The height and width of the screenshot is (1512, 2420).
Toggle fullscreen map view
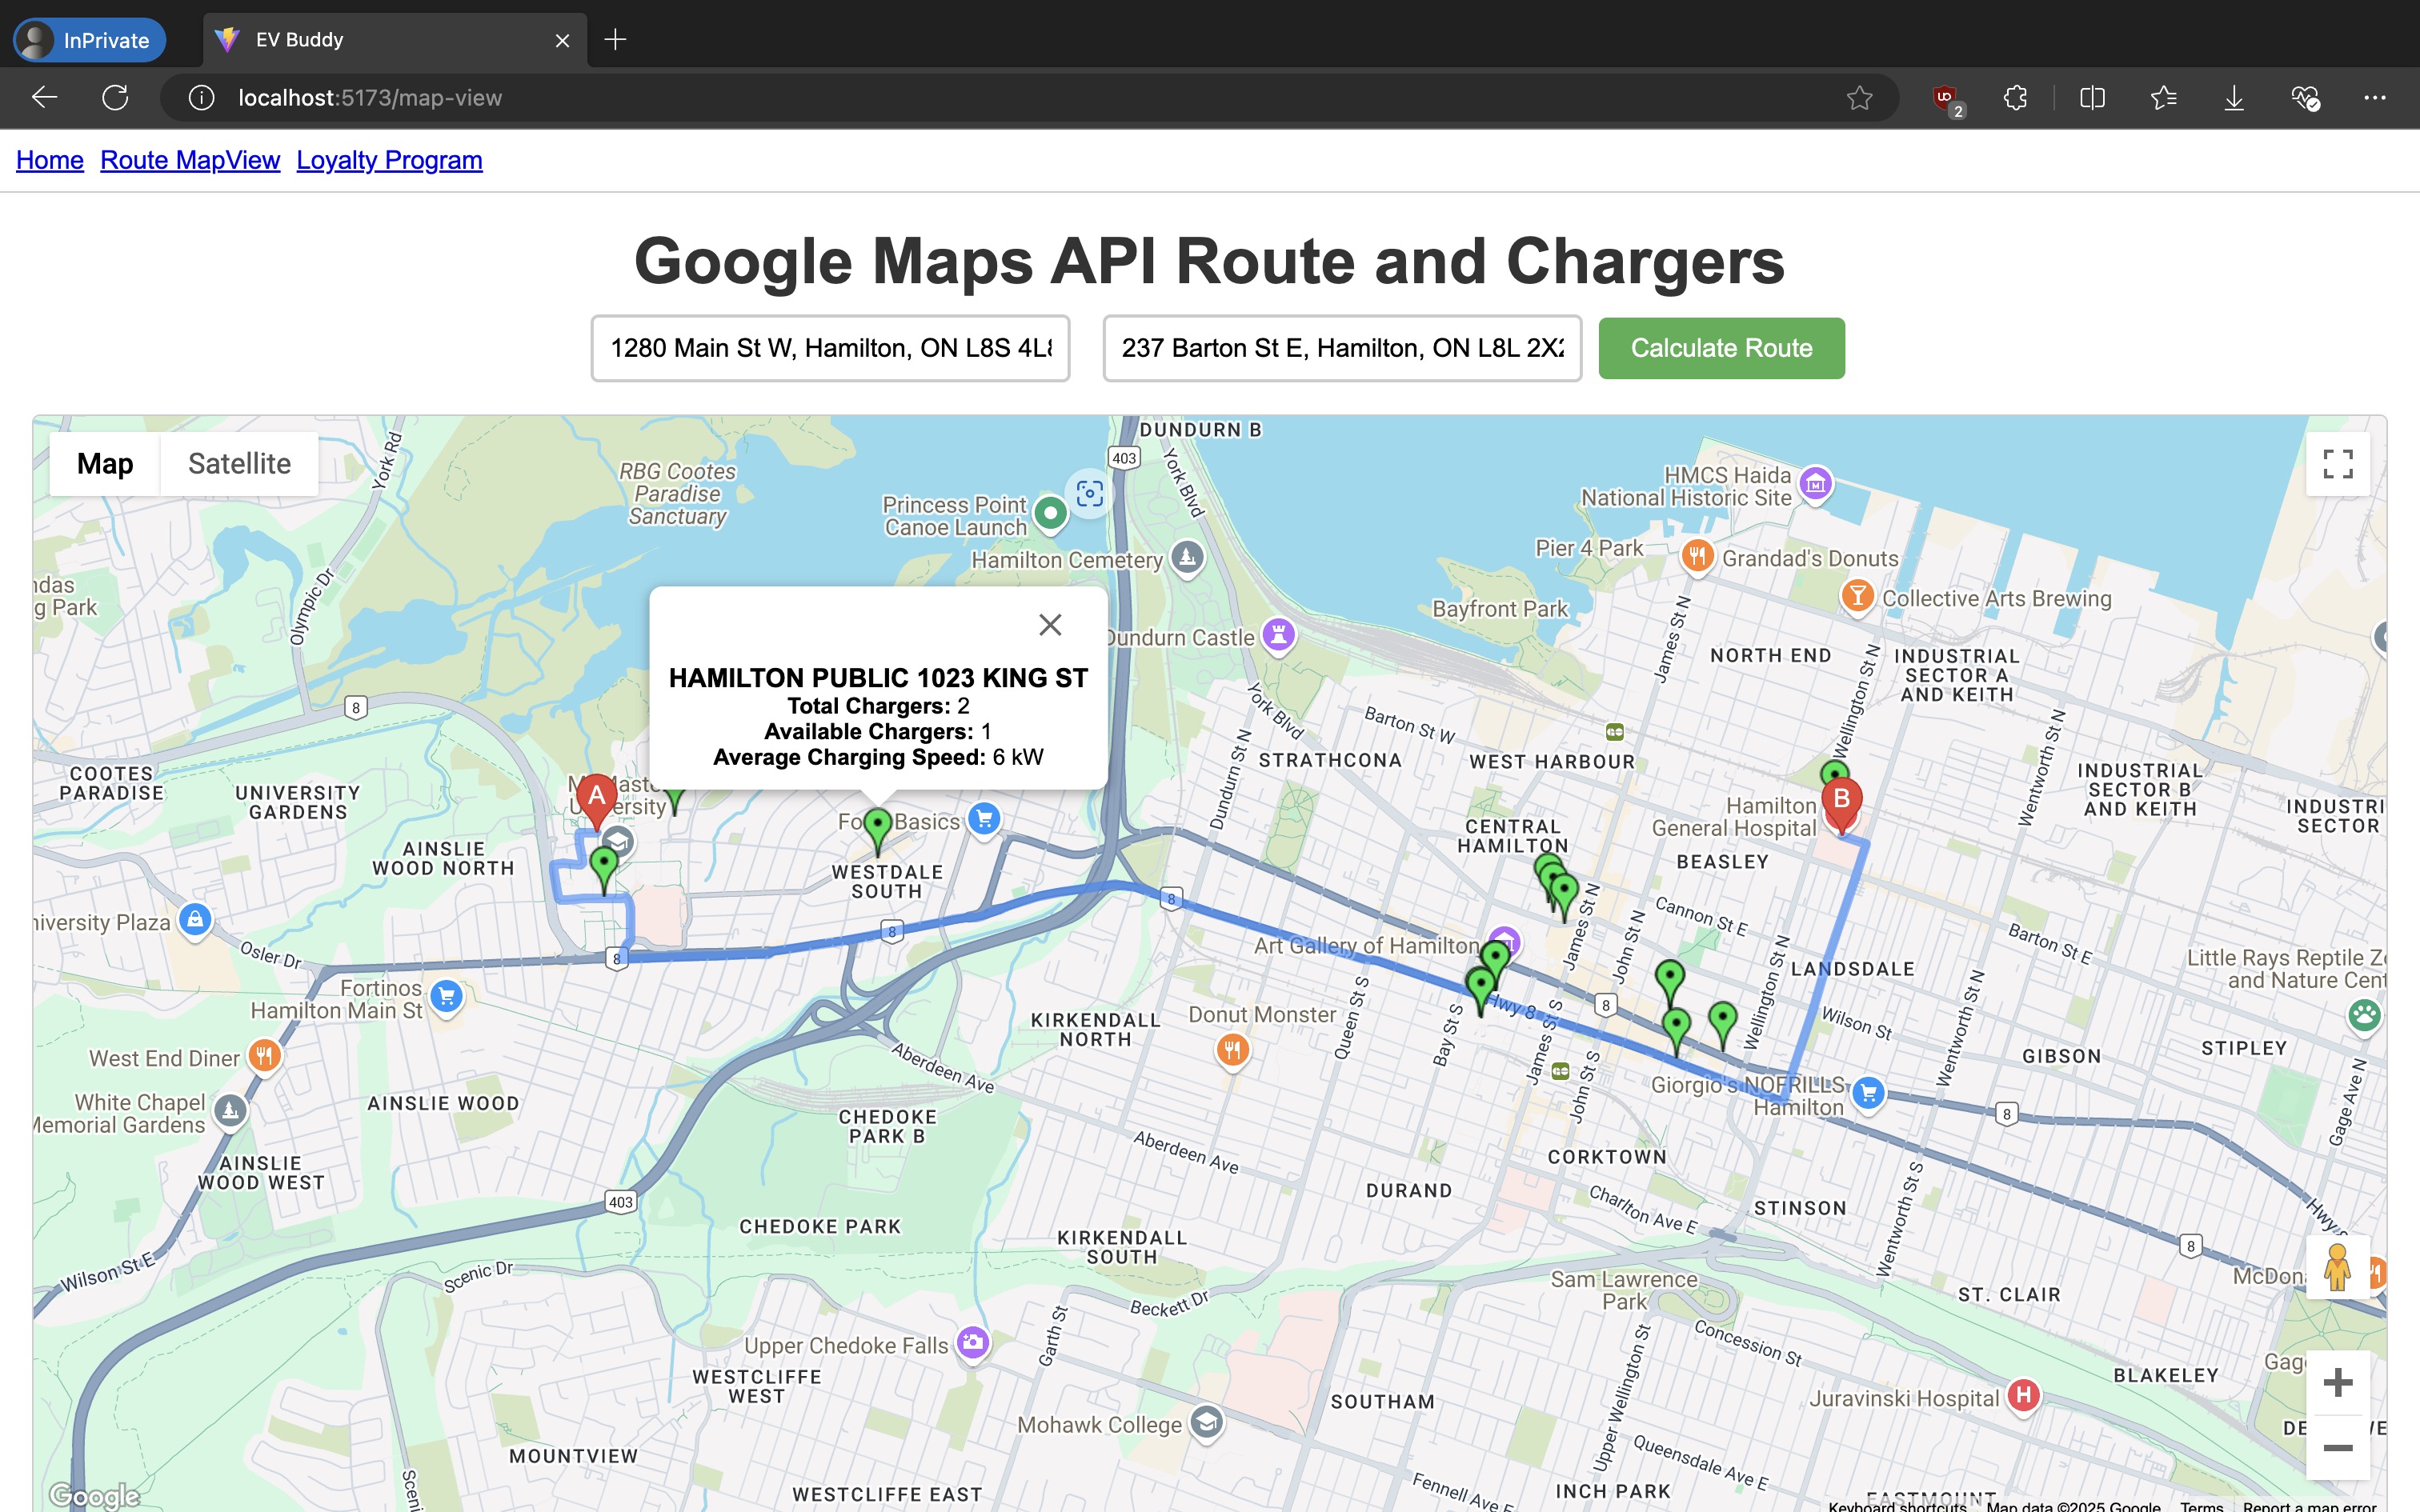click(2337, 464)
